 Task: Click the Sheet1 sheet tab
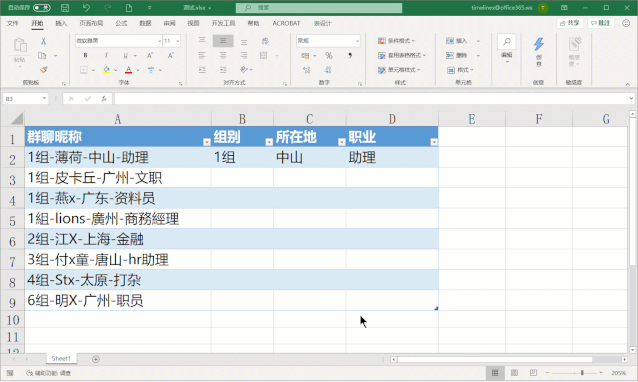[61, 358]
